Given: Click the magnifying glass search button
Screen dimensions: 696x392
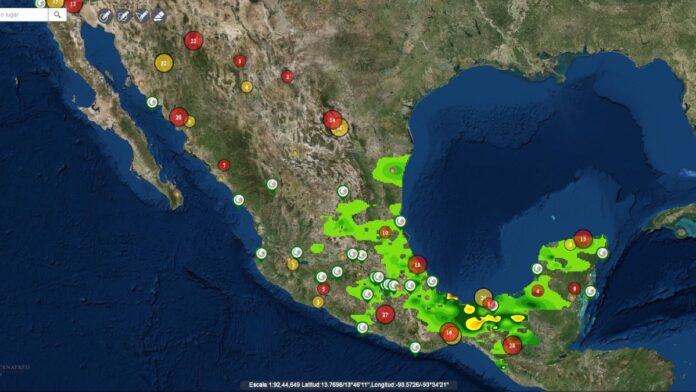Looking at the screenshot, I should (x=57, y=15).
